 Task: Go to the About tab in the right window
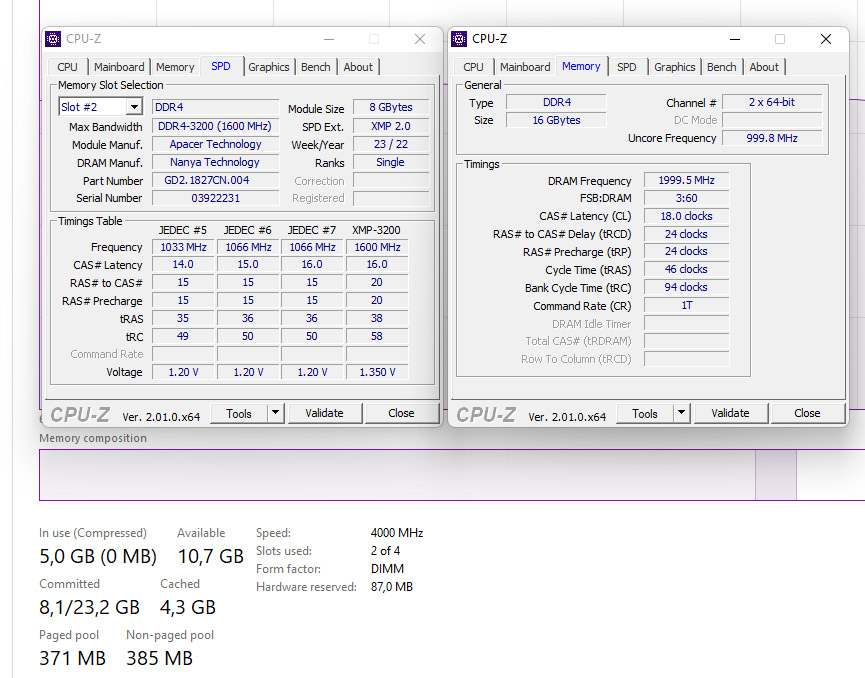coord(764,67)
